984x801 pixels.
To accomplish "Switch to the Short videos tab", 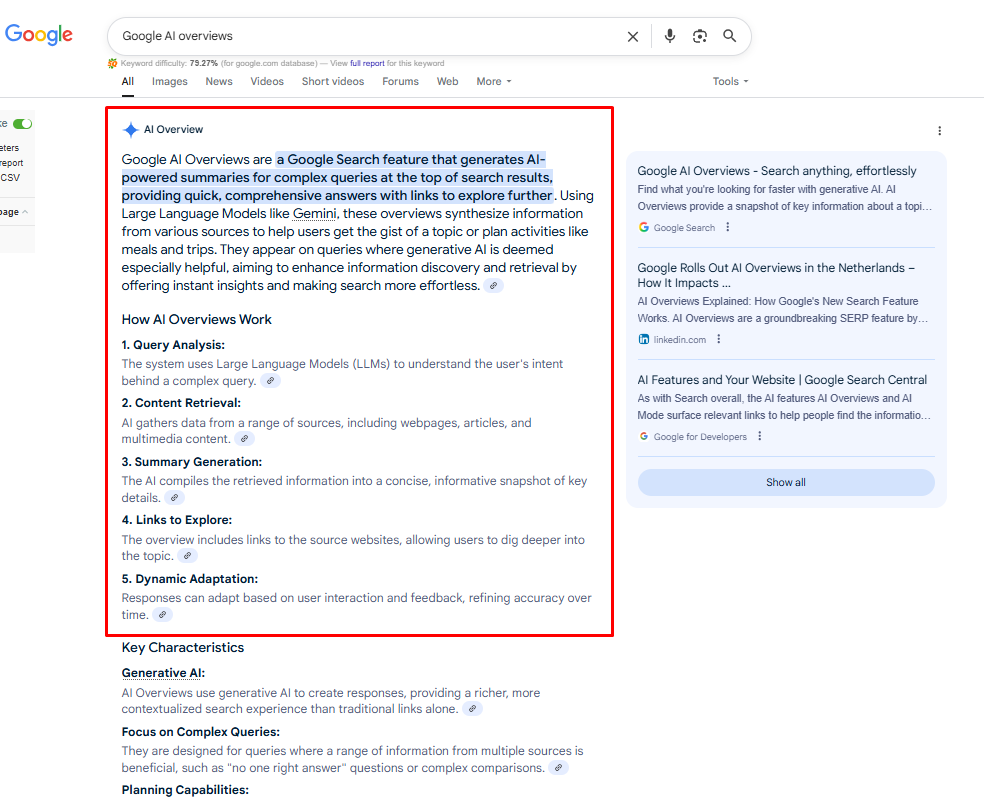I will tap(333, 82).
